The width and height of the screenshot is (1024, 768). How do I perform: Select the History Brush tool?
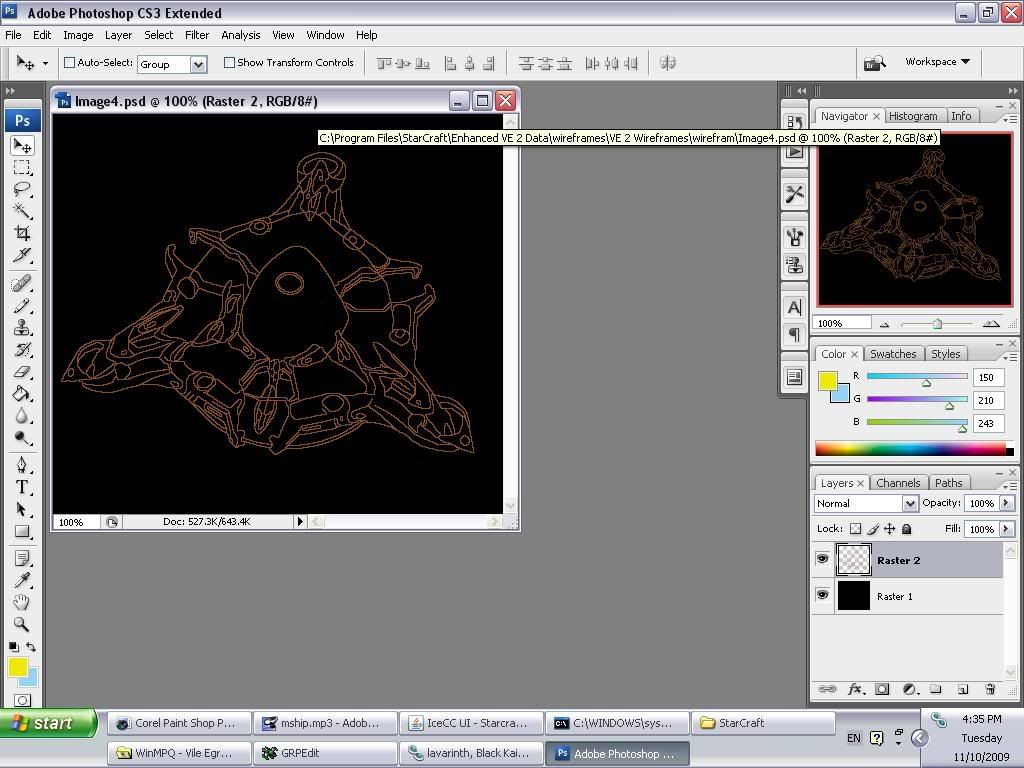pos(22,349)
